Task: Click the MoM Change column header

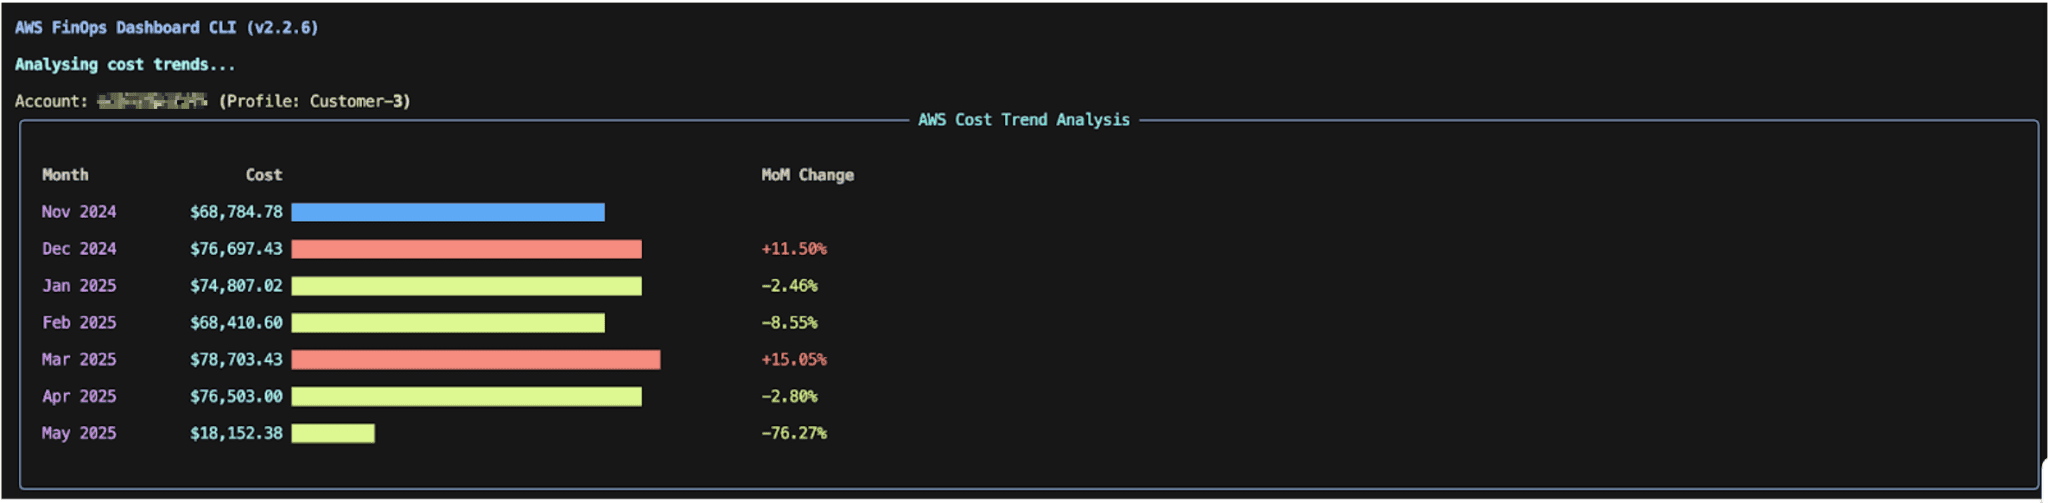Action: (x=808, y=175)
